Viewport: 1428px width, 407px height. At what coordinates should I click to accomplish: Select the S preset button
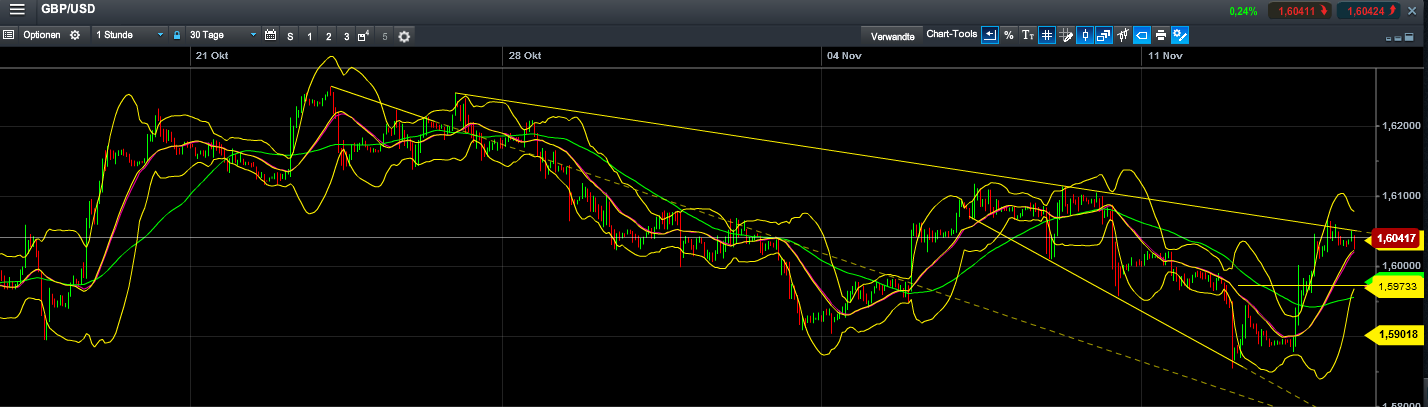(291, 36)
